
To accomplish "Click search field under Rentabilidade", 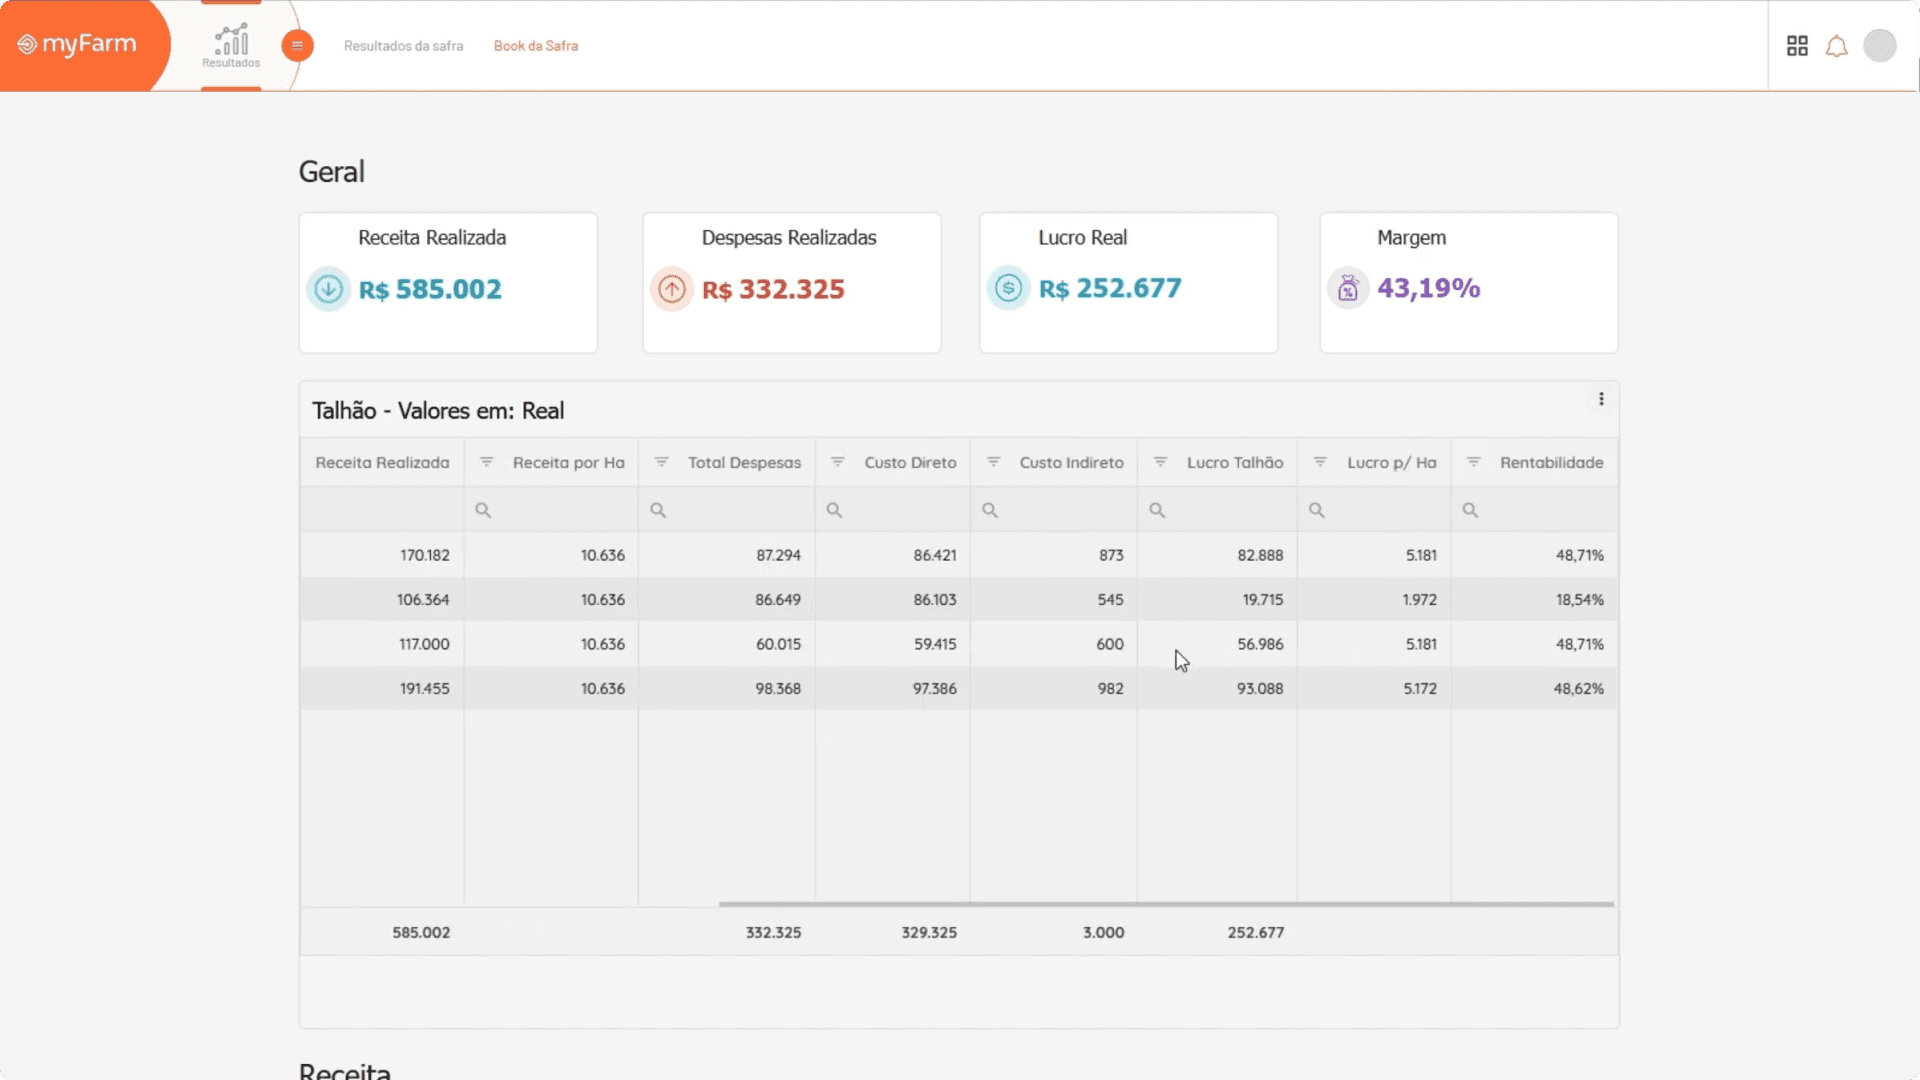I will coord(1535,510).
